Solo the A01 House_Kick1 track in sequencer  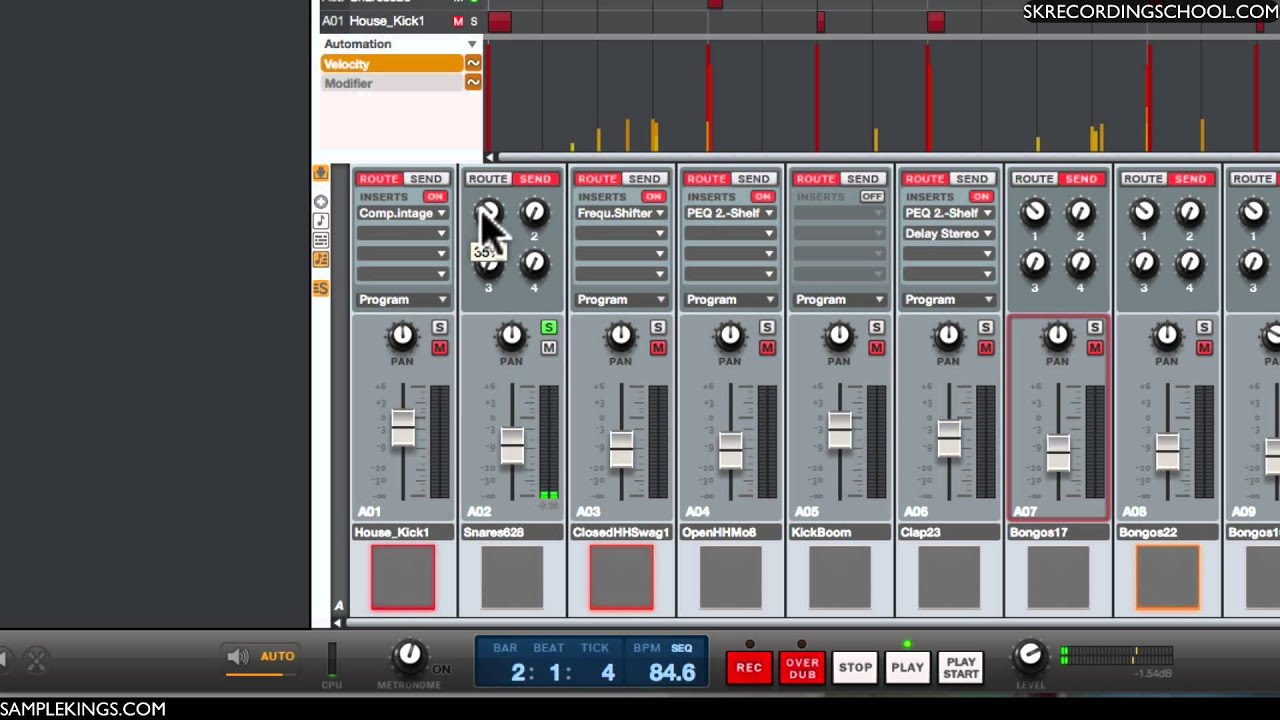coord(474,21)
